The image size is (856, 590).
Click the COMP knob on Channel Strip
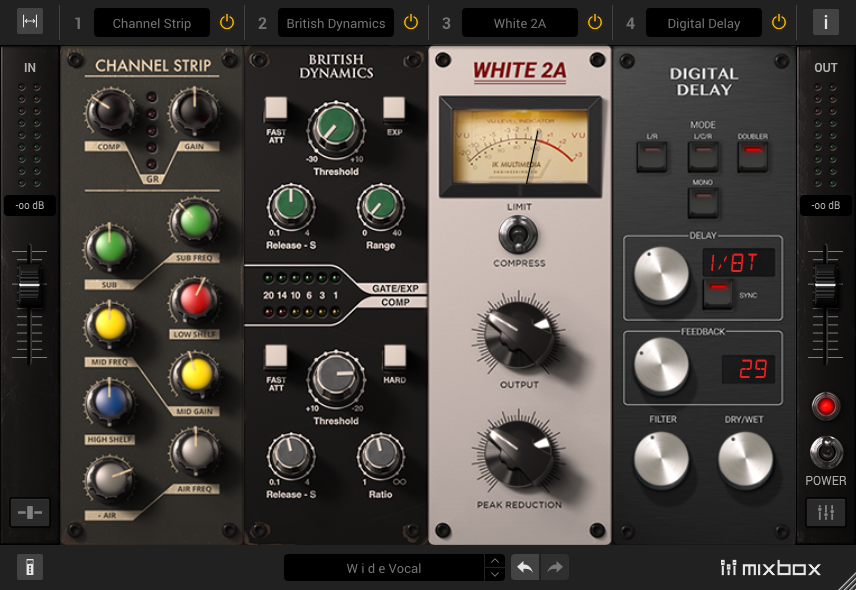tap(109, 112)
